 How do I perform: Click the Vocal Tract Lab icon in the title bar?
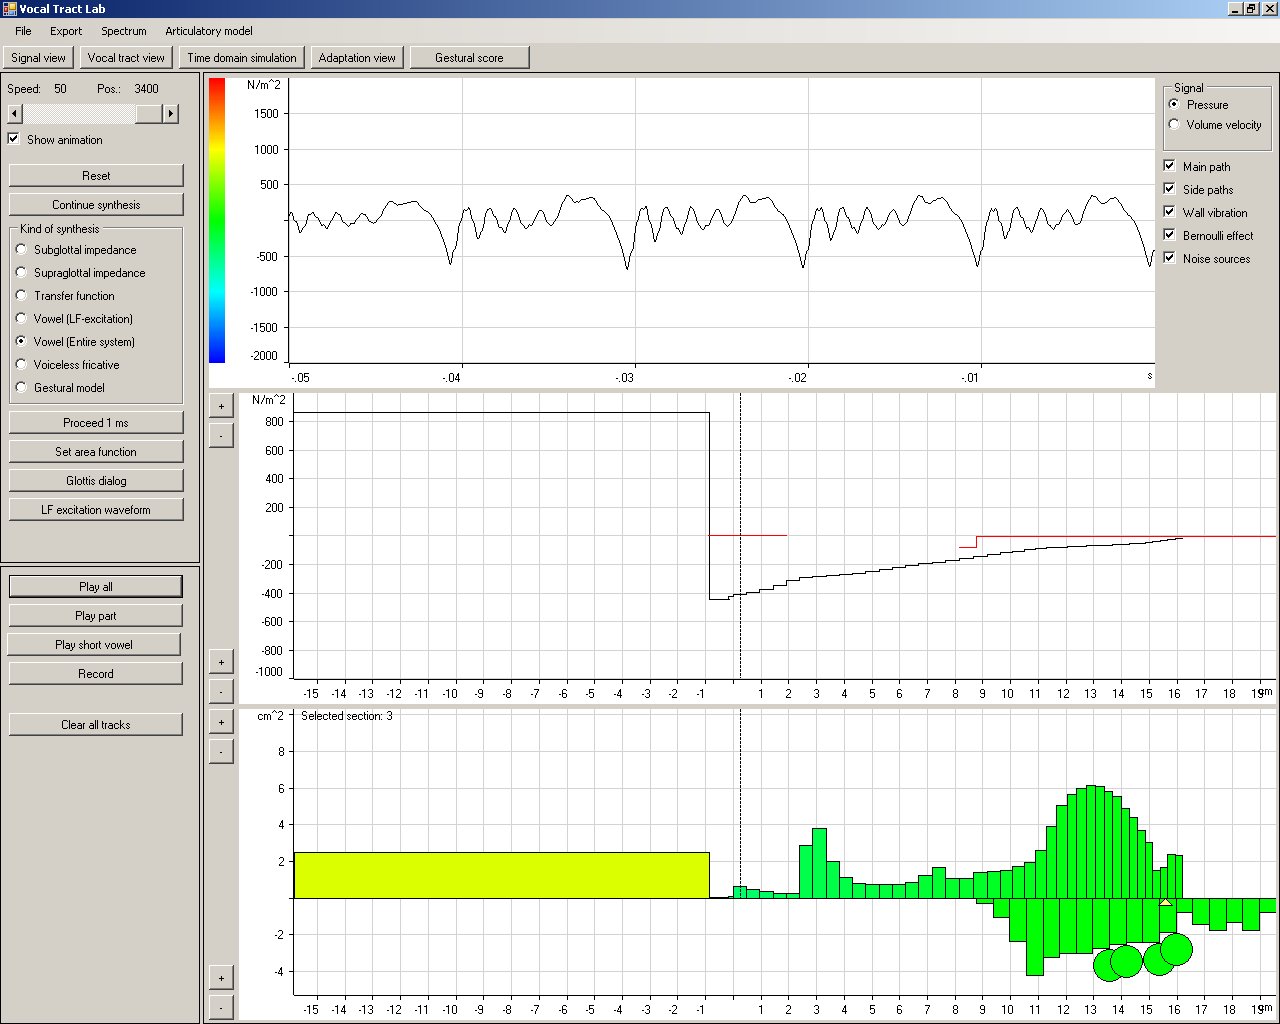[9, 9]
